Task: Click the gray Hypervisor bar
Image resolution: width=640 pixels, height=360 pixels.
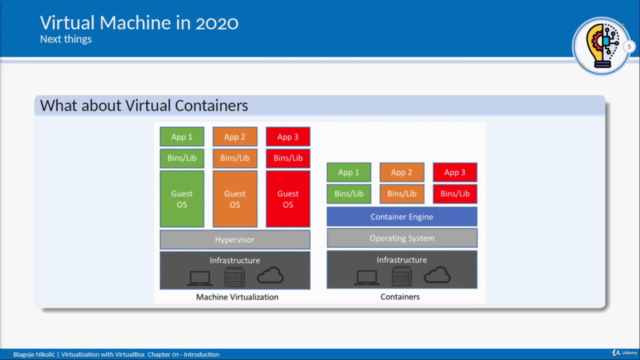Action: [235, 240]
